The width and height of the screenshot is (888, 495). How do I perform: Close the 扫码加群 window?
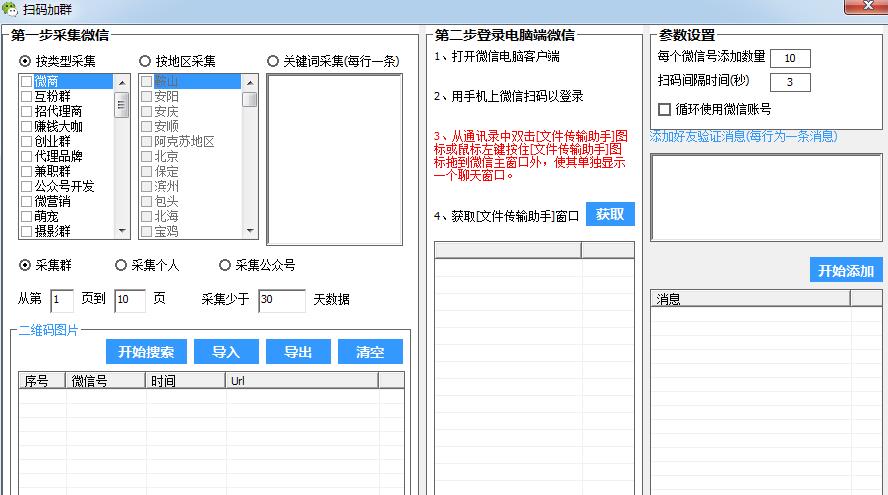coord(868,6)
